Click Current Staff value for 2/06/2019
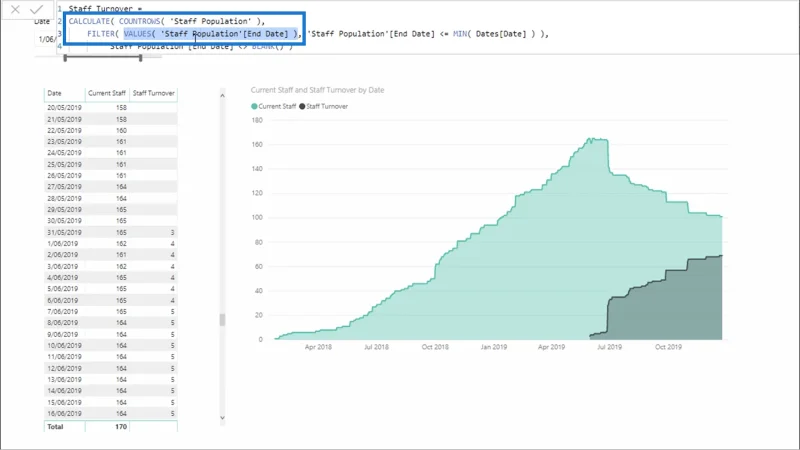 coord(121,255)
